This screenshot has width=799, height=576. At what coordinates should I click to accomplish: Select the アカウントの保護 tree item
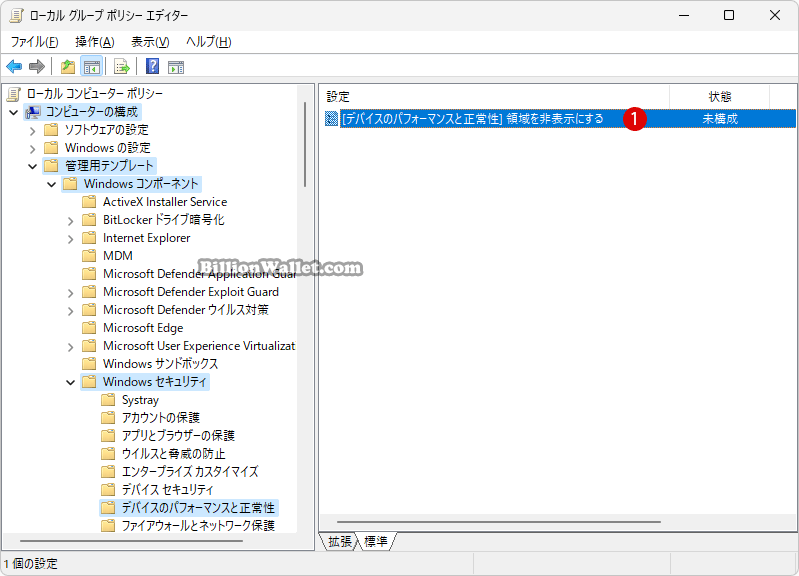(161, 417)
